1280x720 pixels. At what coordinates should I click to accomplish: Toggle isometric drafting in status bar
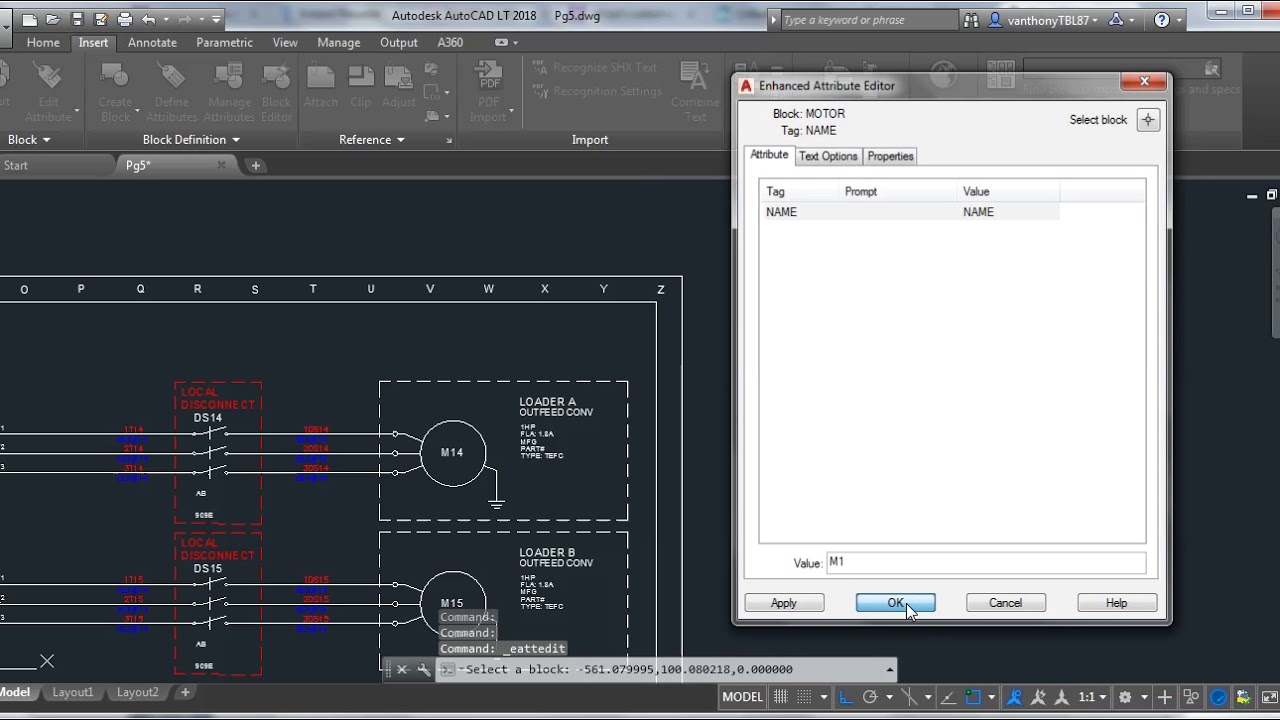point(909,697)
